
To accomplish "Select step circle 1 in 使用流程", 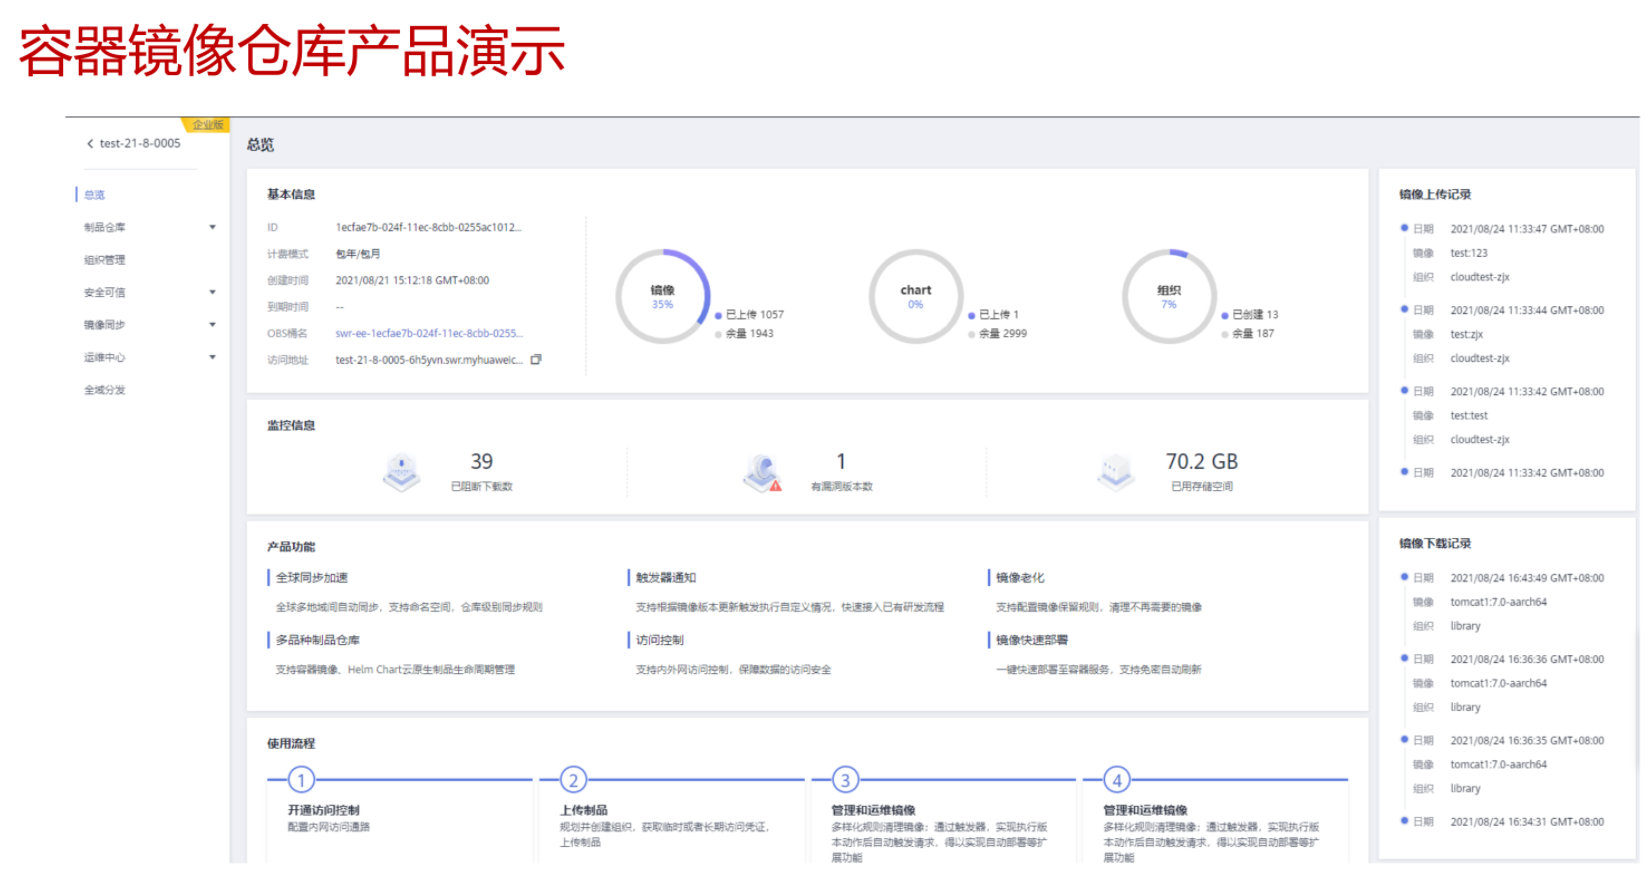I will tap(301, 780).
